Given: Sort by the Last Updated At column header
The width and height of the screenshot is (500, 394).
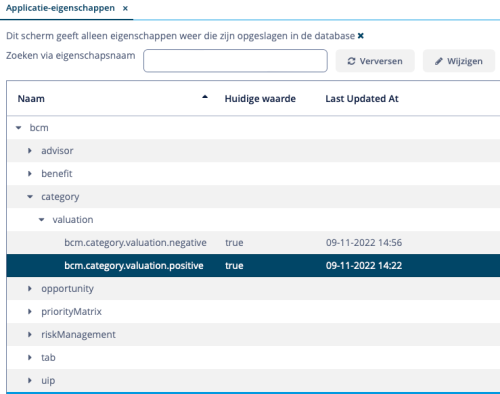Looking at the screenshot, I should point(362,99).
